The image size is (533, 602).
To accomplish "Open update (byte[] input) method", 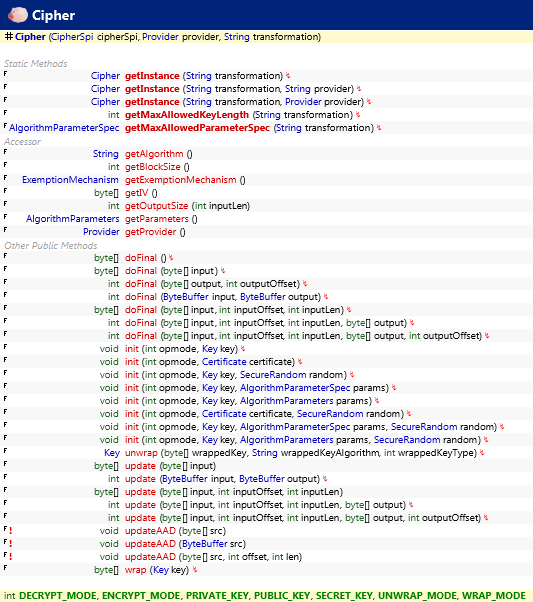I will tap(140, 466).
